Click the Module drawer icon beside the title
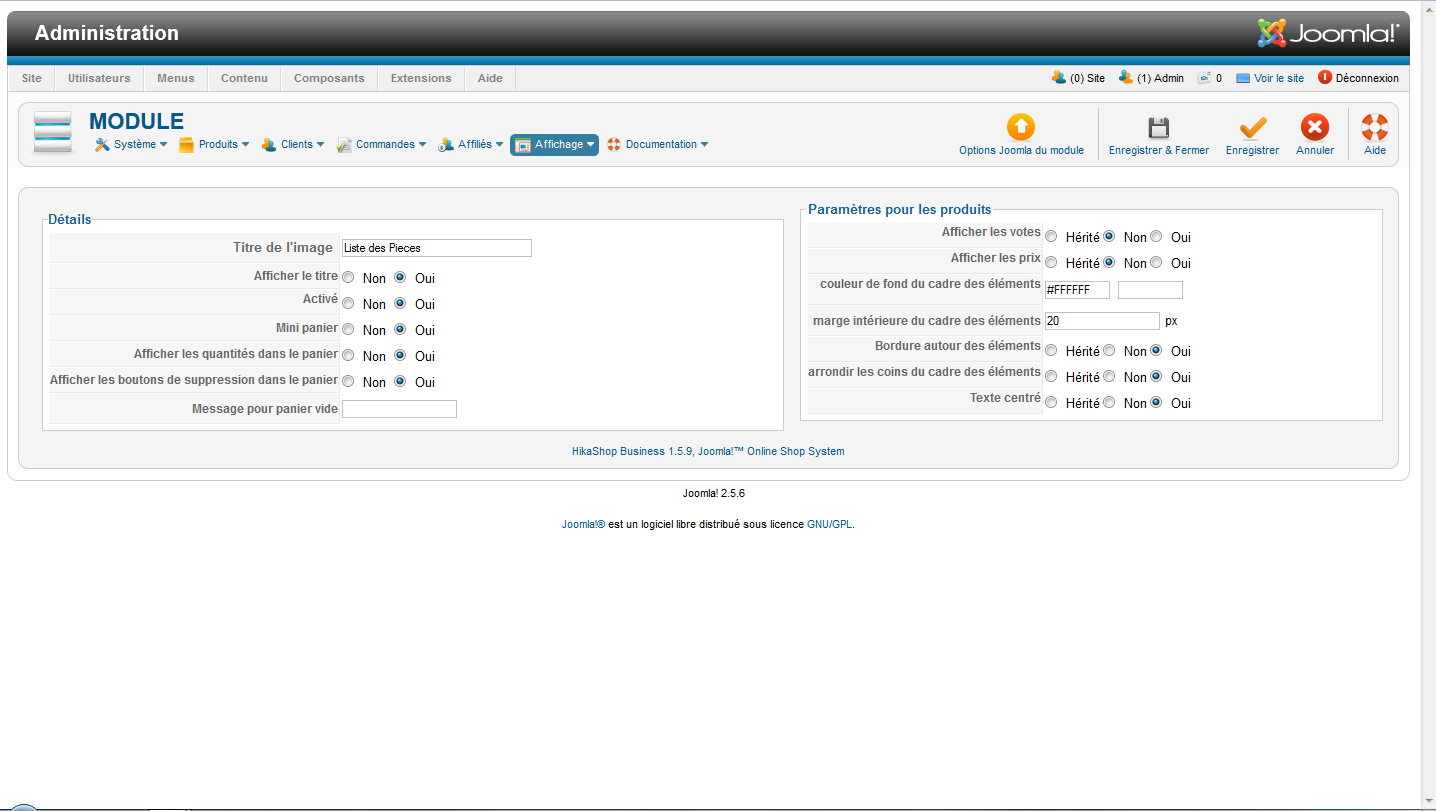The image size is (1436, 811). click(x=53, y=132)
